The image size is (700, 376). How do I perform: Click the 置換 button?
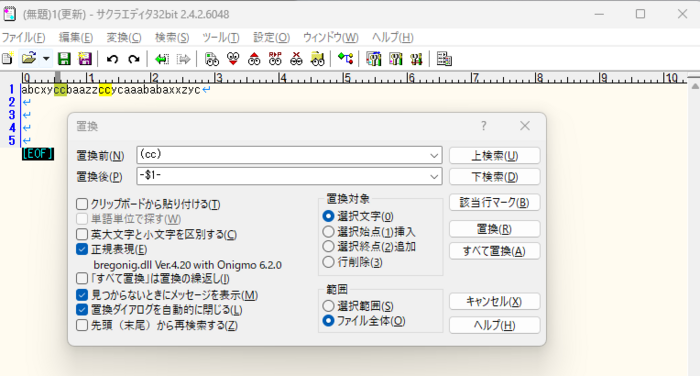point(495,229)
